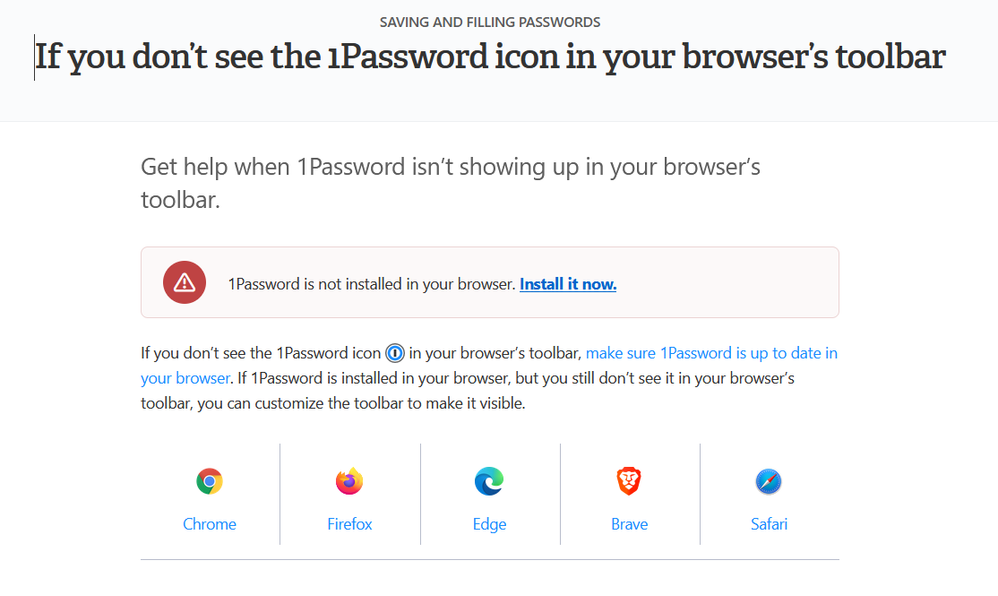Image resolution: width=998 pixels, height=596 pixels.
Task: Show the Safari tab label
Action: (769, 524)
